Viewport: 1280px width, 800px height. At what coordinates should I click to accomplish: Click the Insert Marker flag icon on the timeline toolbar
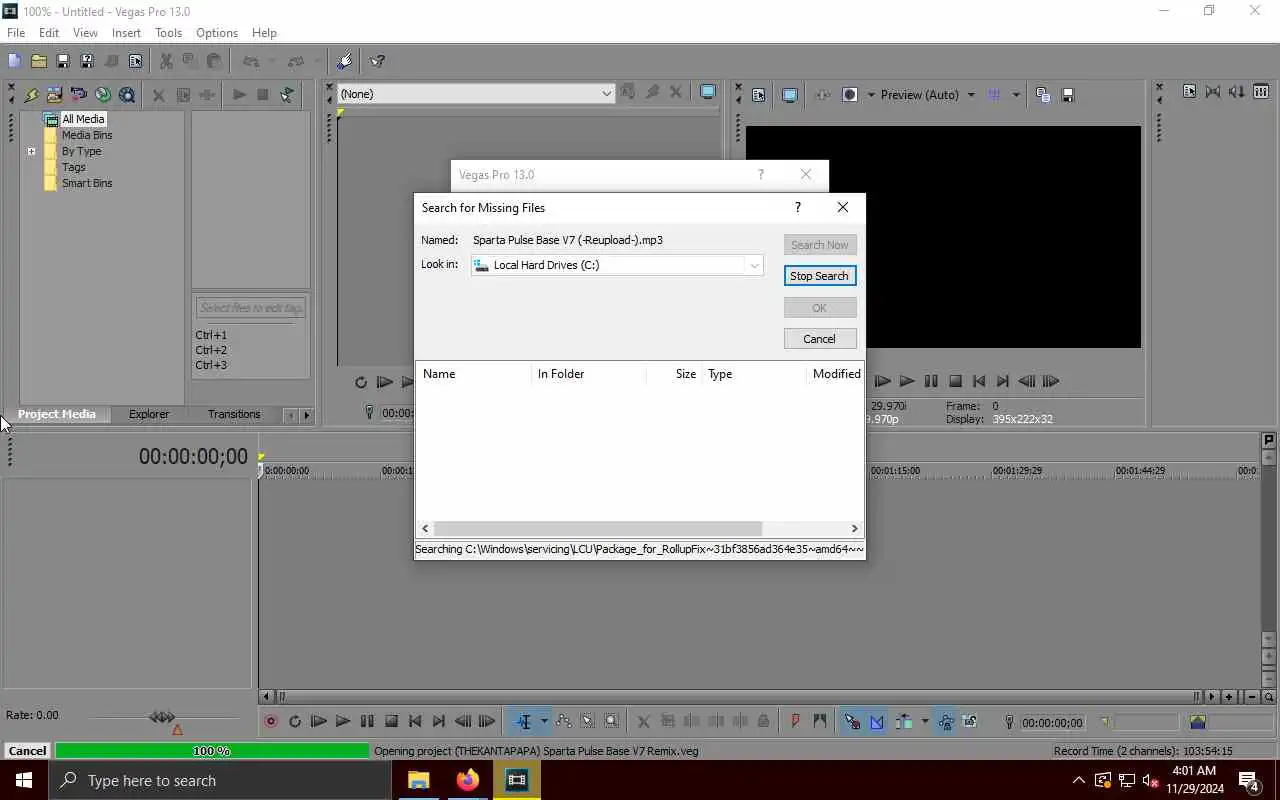coord(796,721)
